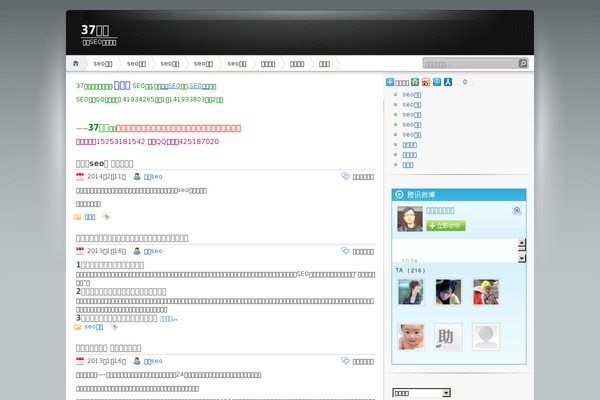The width and height of the screenshot is (600, 400).
Task: Click the green 立即收听 follow button
Action: click(446, 226)
